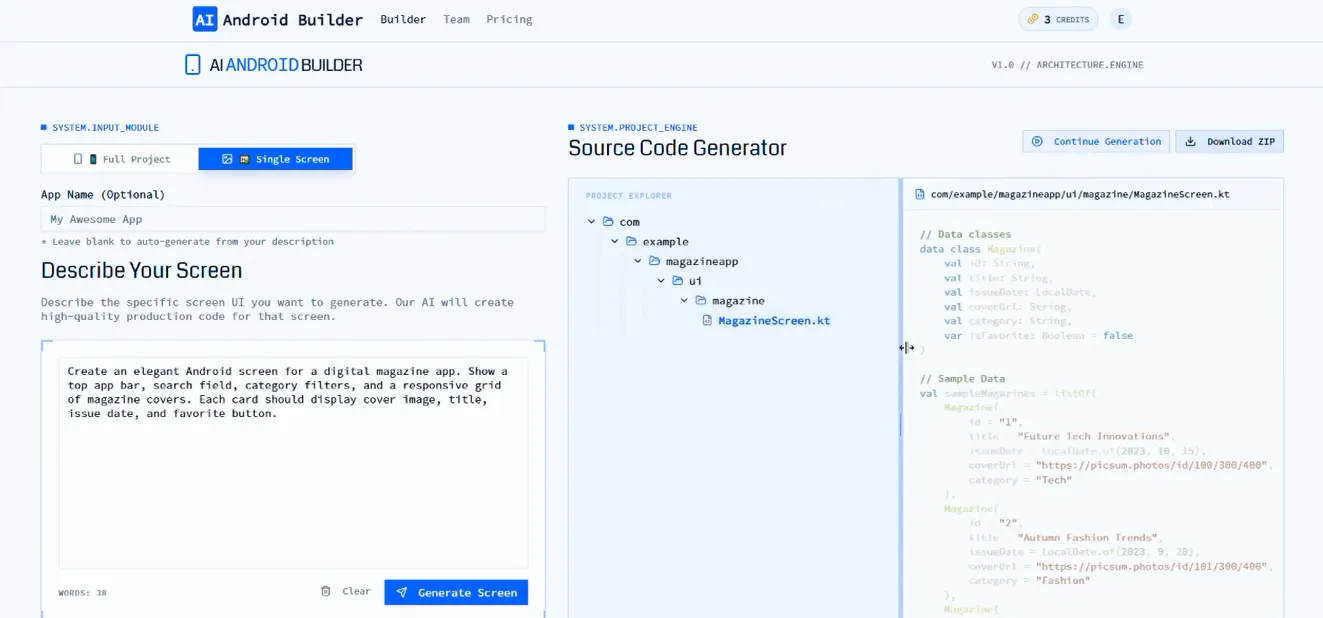Click inside the screen description text area
The width and height of the screenshot is (1323, 618).
pos(293,463)
